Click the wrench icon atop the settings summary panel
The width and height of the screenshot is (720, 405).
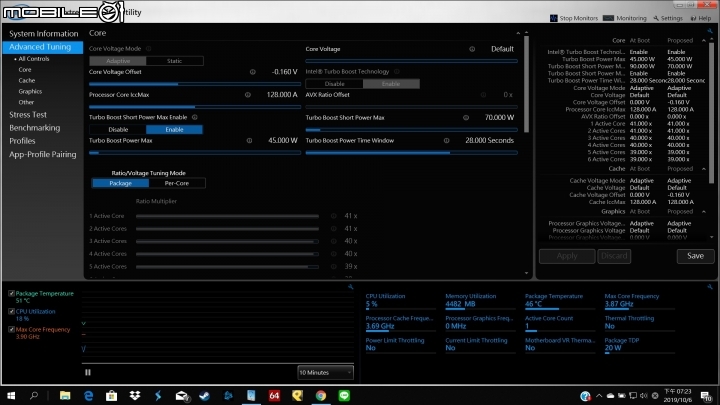tap(710, 31)
